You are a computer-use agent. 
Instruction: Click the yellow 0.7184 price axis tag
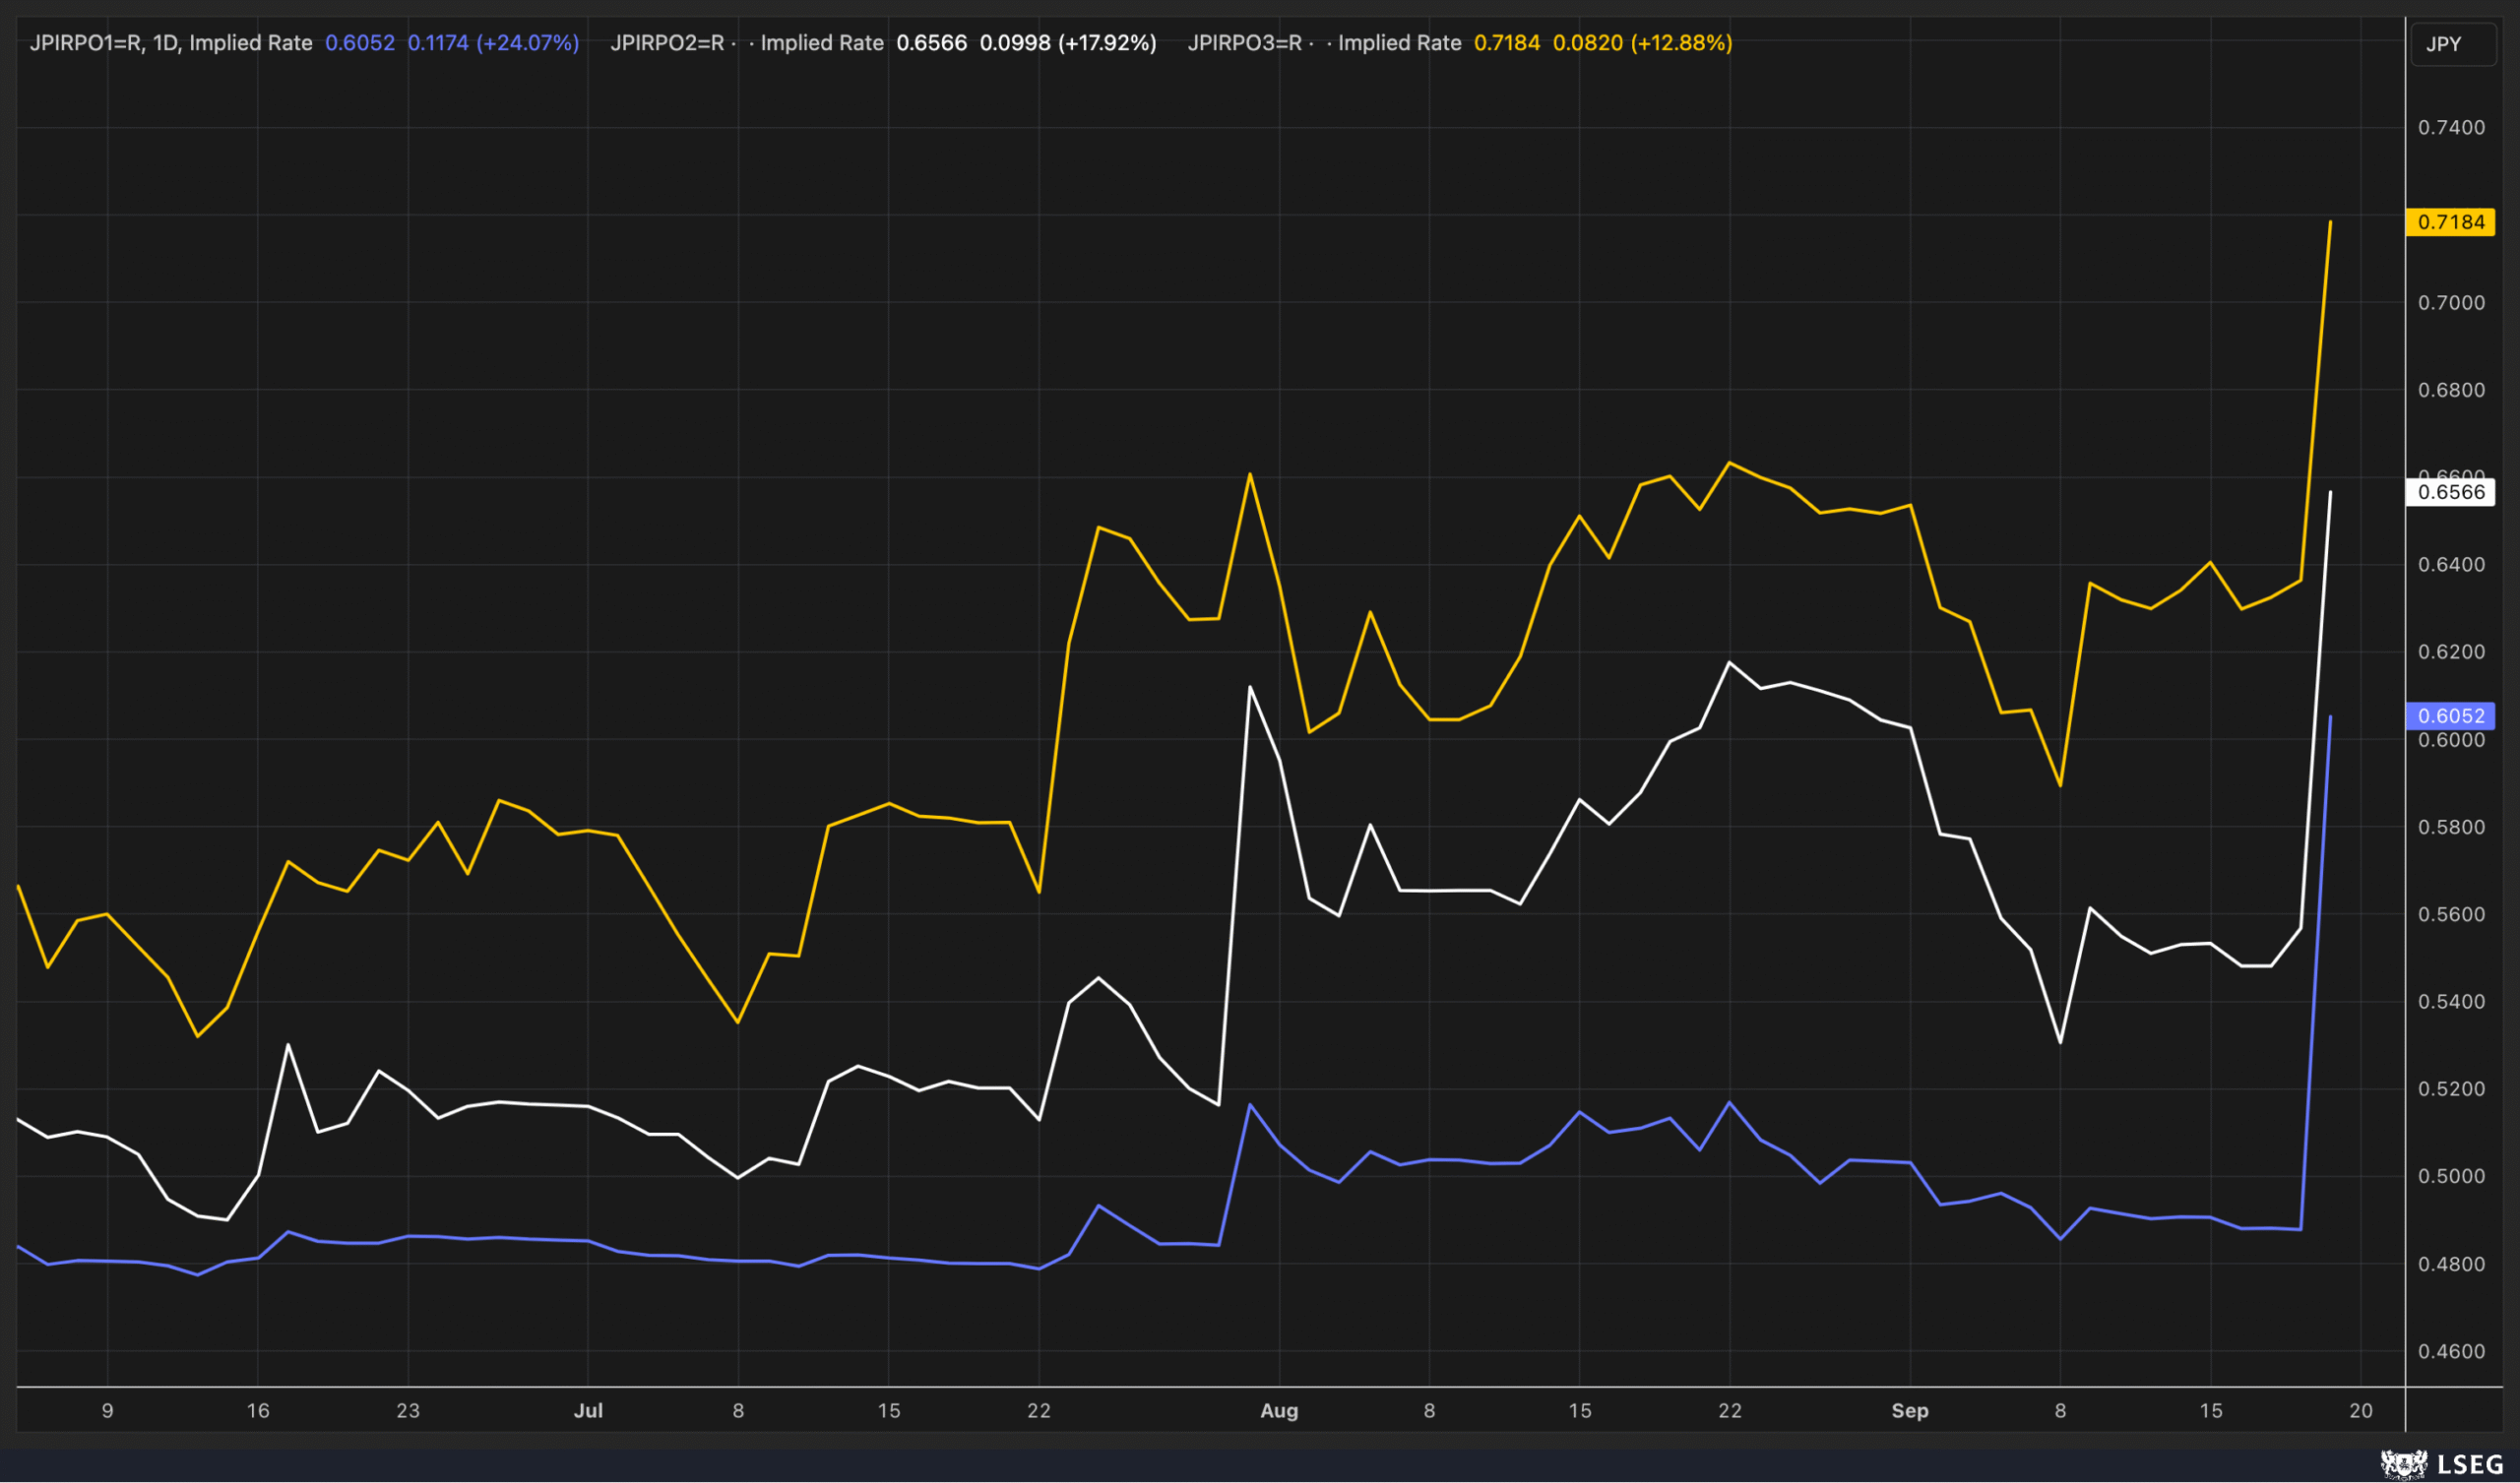click(2450, 222)
